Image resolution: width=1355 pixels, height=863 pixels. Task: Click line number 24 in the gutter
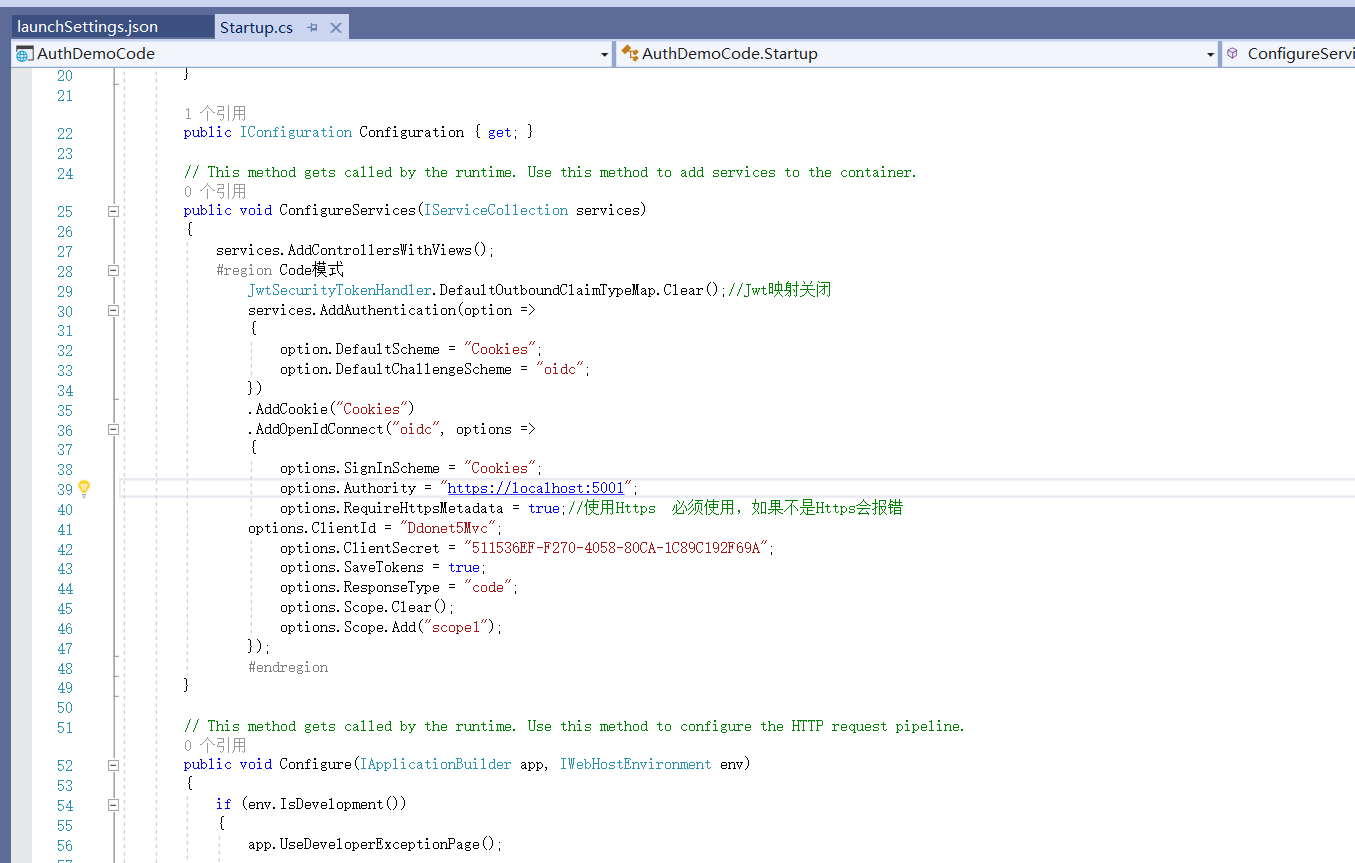pos(65,173)
